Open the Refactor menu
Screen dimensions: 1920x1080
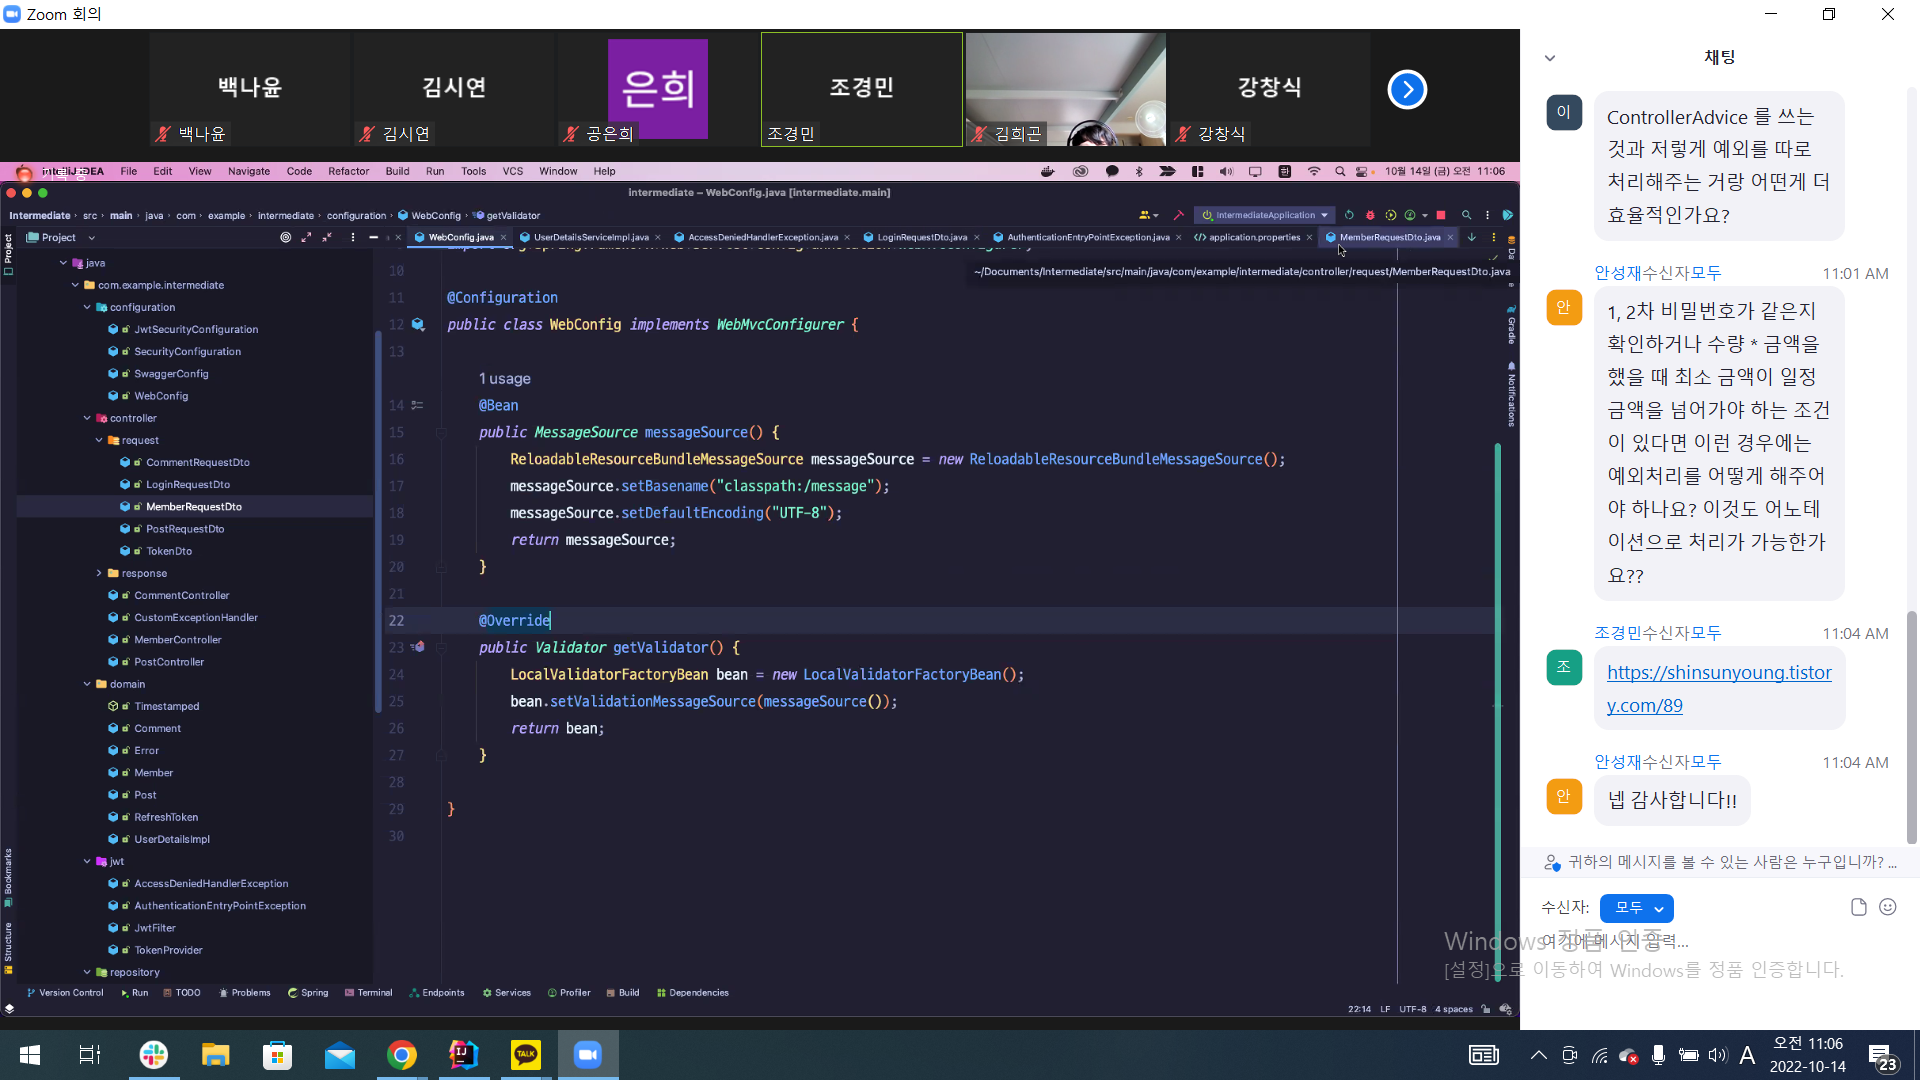(x=348, y=171)
